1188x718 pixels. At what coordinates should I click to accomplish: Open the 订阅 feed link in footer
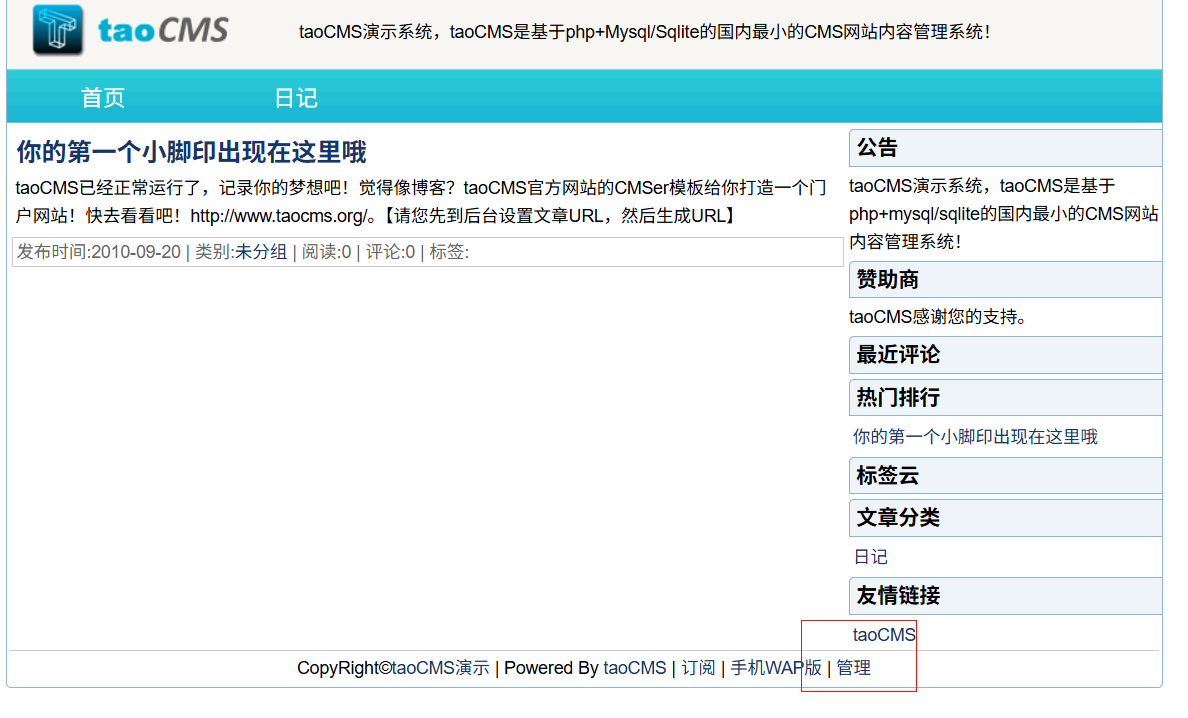coord(698,668)
